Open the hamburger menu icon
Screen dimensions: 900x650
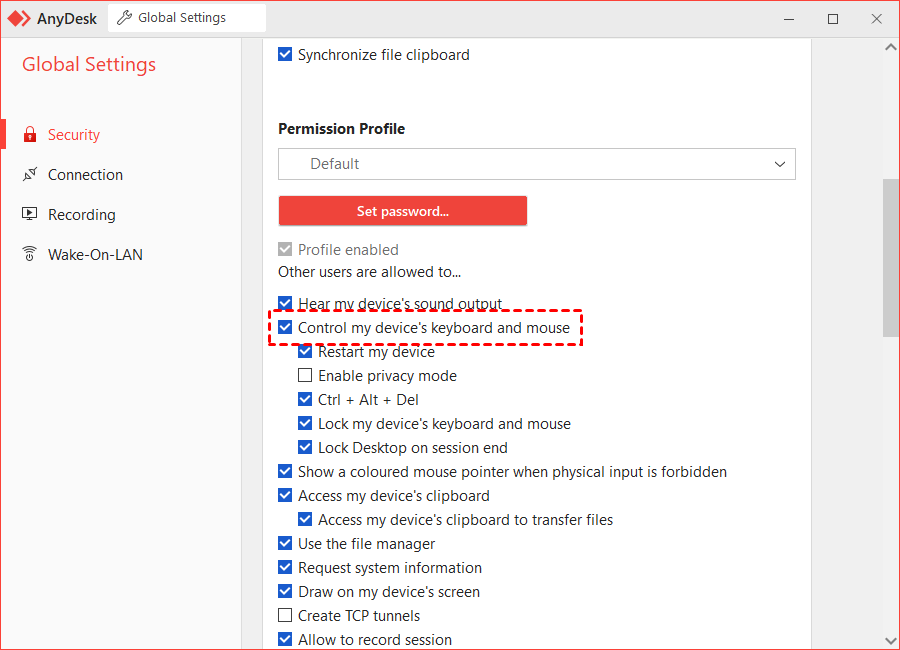click(x=740, y=18)
